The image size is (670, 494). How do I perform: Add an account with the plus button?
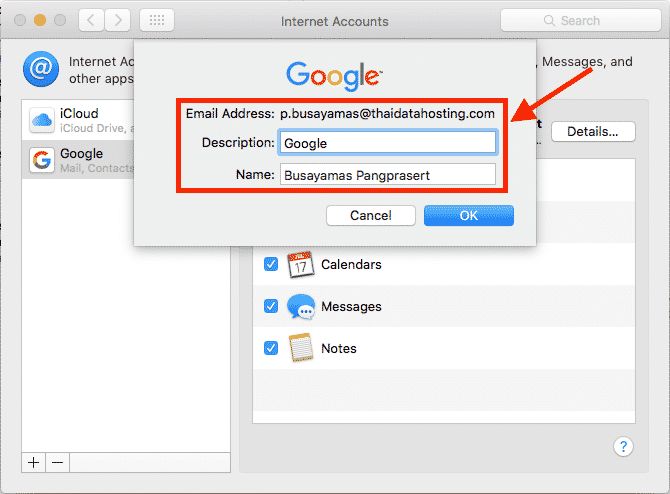pyautogui.click(x=33, y=462)
